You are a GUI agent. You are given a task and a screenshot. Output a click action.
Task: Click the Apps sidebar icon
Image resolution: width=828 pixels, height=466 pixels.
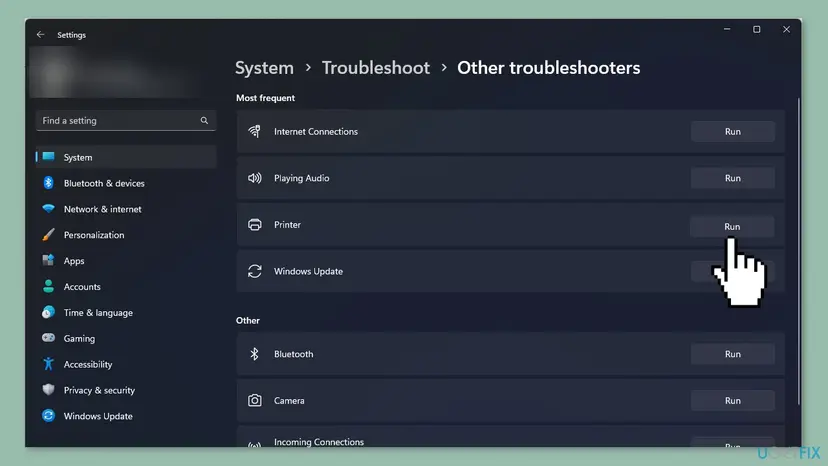(x=49, y=260)
